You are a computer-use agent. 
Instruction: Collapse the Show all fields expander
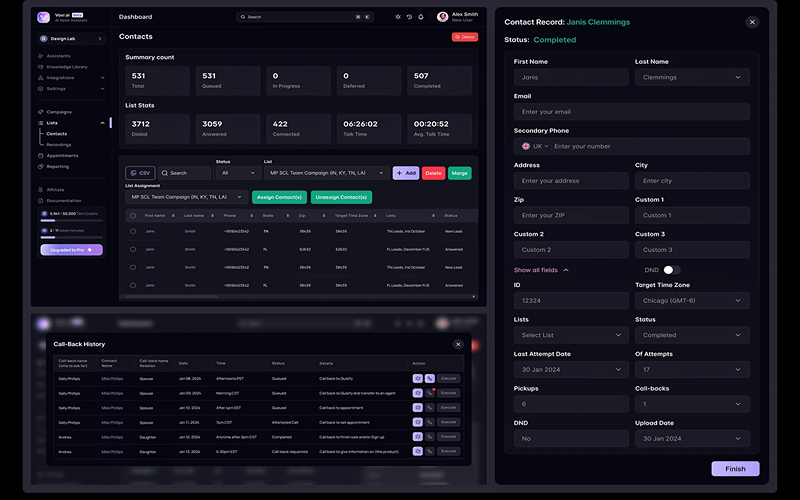[x=541, y=270]
